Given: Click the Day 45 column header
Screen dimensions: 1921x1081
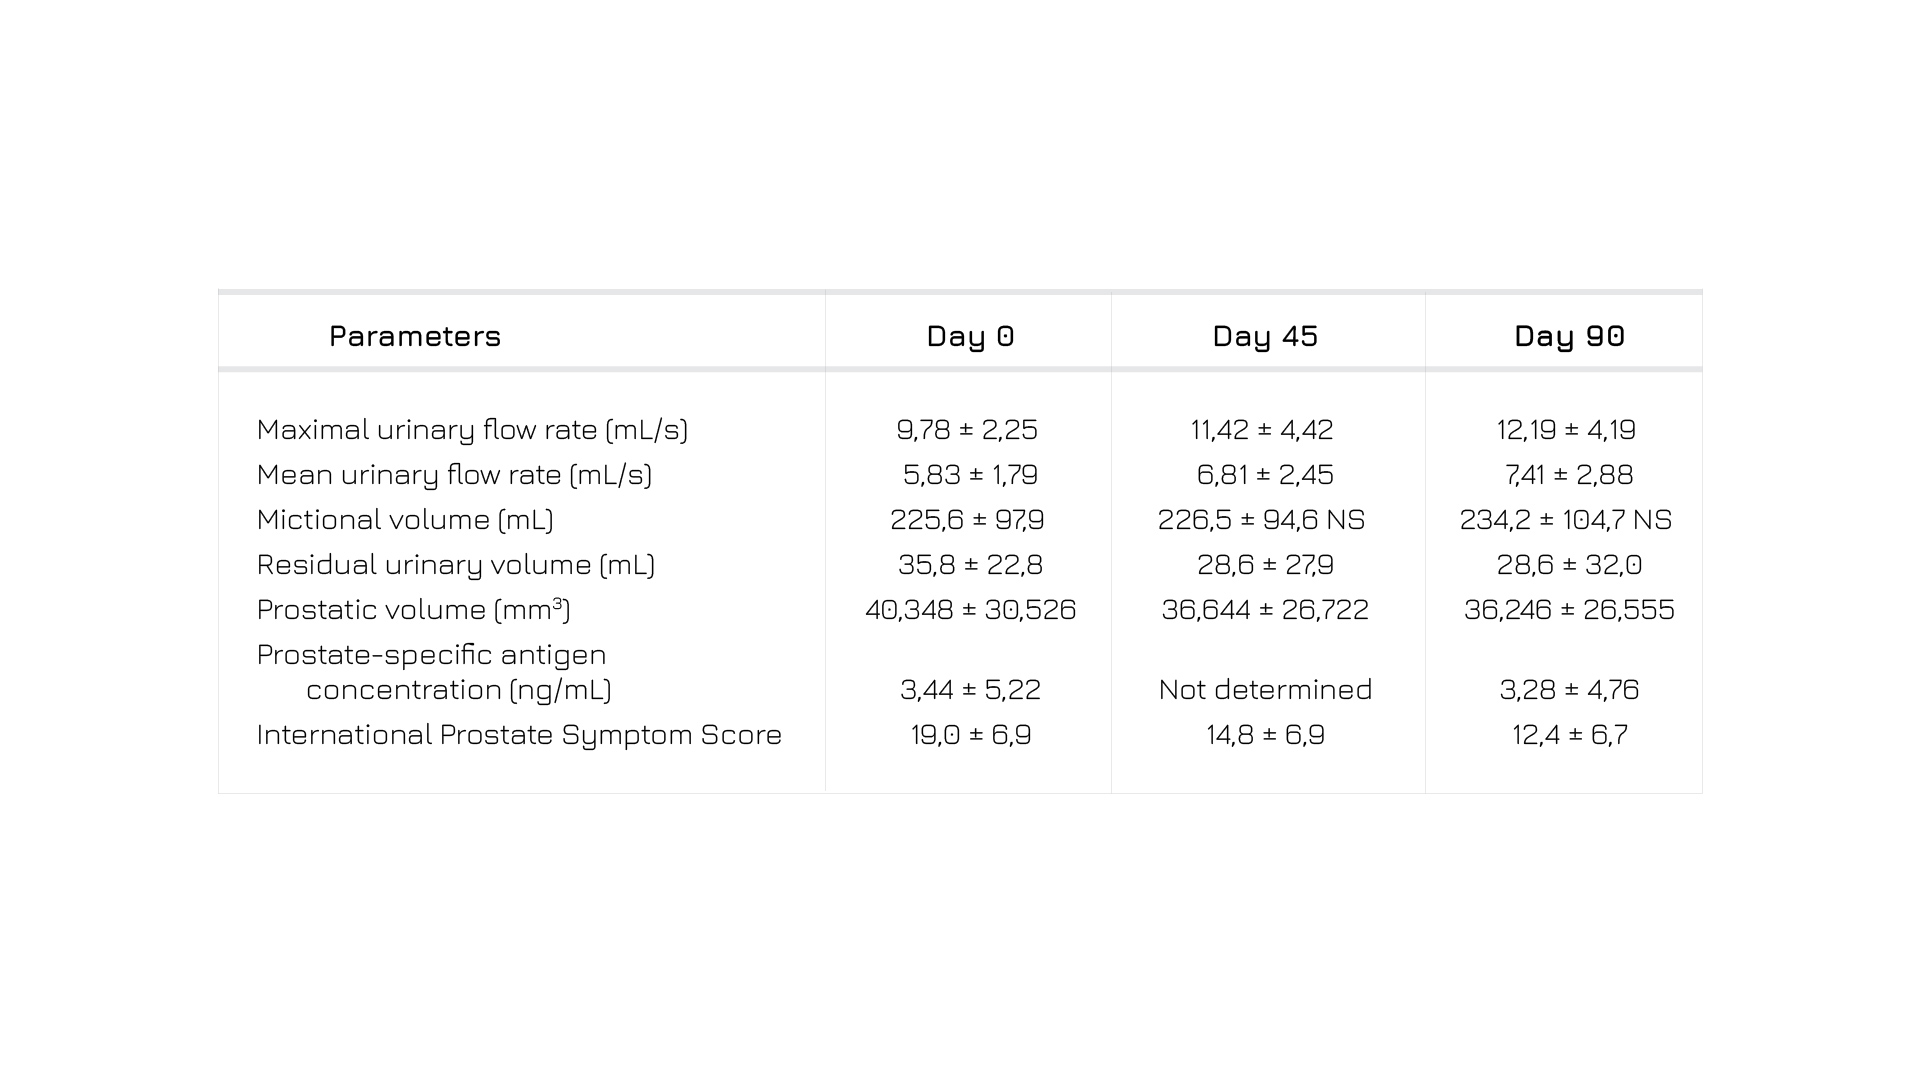Looking at the screenshot, I should click(1265, 336).
